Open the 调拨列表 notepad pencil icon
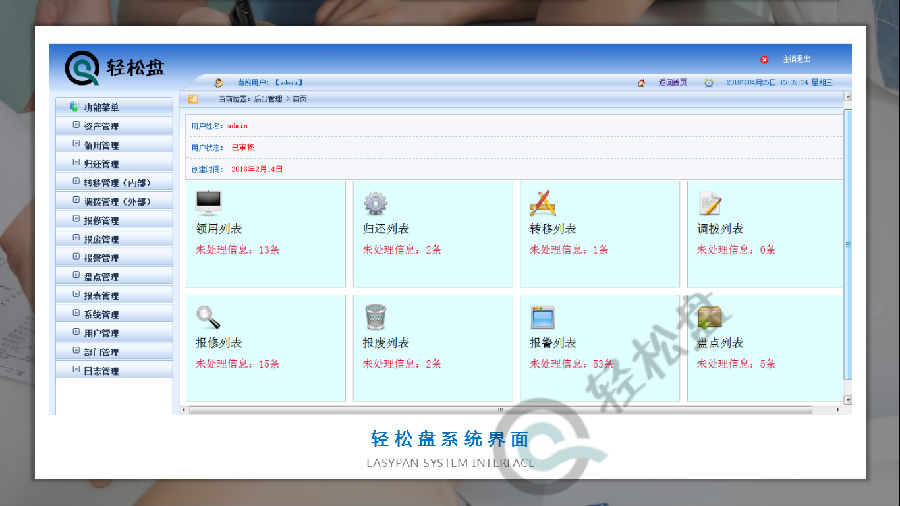Image resolution: width=900 pixels, height=506 pixels. [x=710, y=203]
